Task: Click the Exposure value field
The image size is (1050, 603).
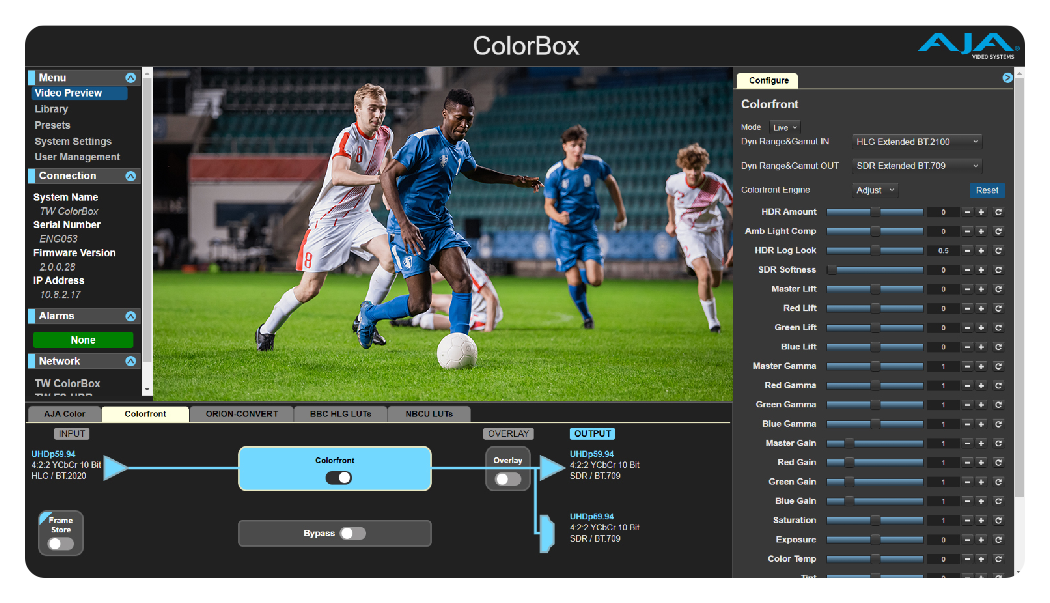Action: point(943,540)
